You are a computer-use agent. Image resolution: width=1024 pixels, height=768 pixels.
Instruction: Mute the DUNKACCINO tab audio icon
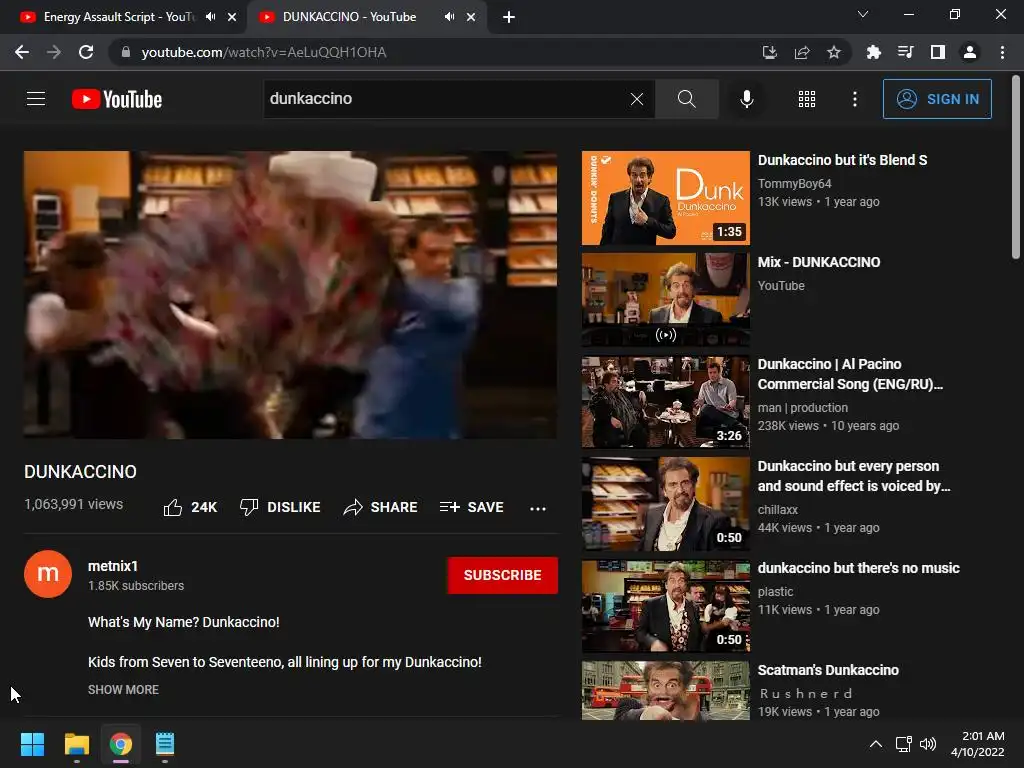tap(449, 17)
